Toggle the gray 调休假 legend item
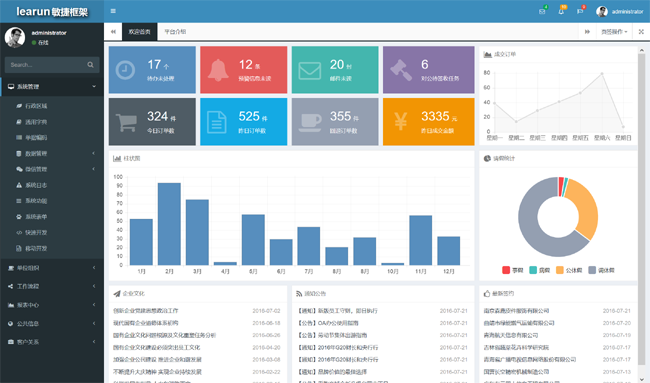The height and width of the screenshot is (383, 650). pos(601,270)
